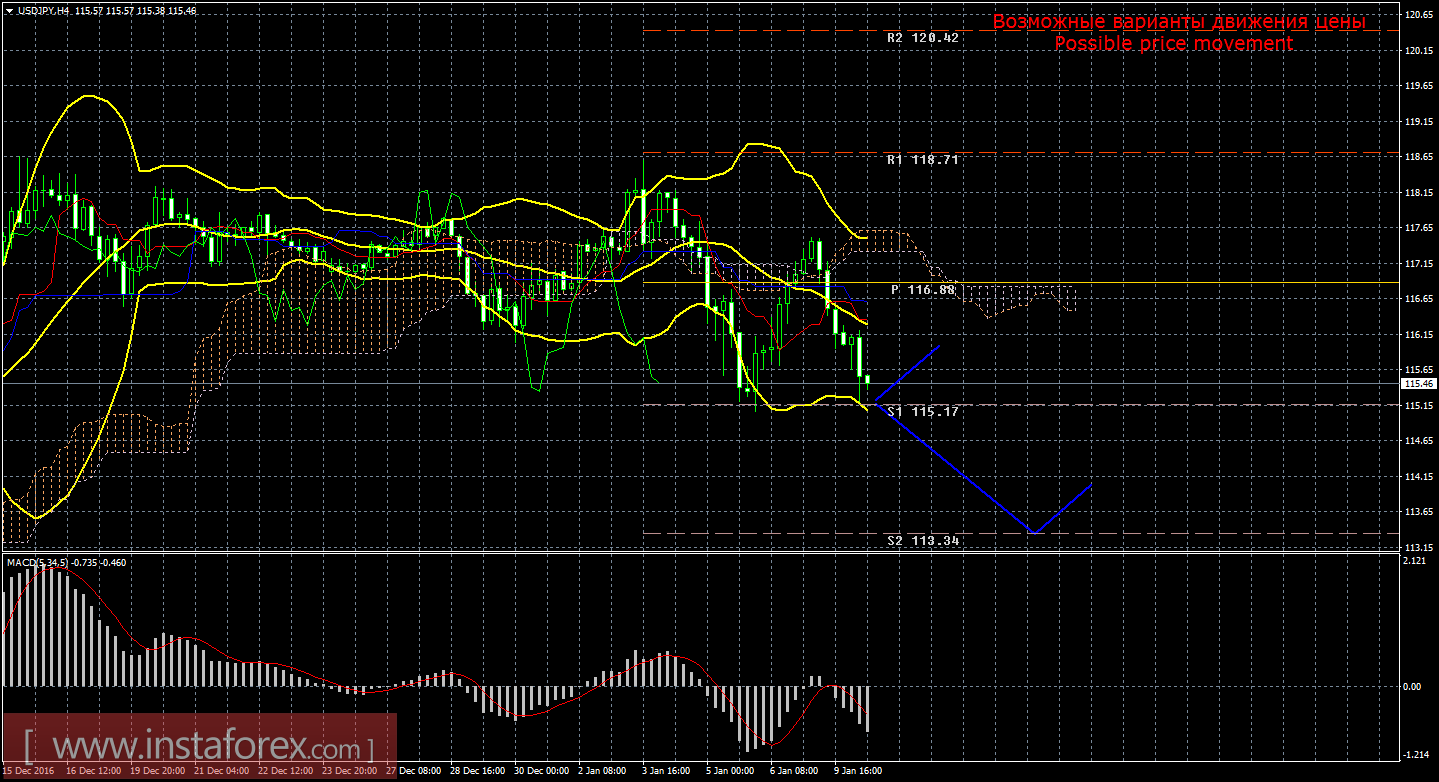Open the chart menu triangle beside USDJPY,H4
The image size is (1439, 782).
(9, 10)
